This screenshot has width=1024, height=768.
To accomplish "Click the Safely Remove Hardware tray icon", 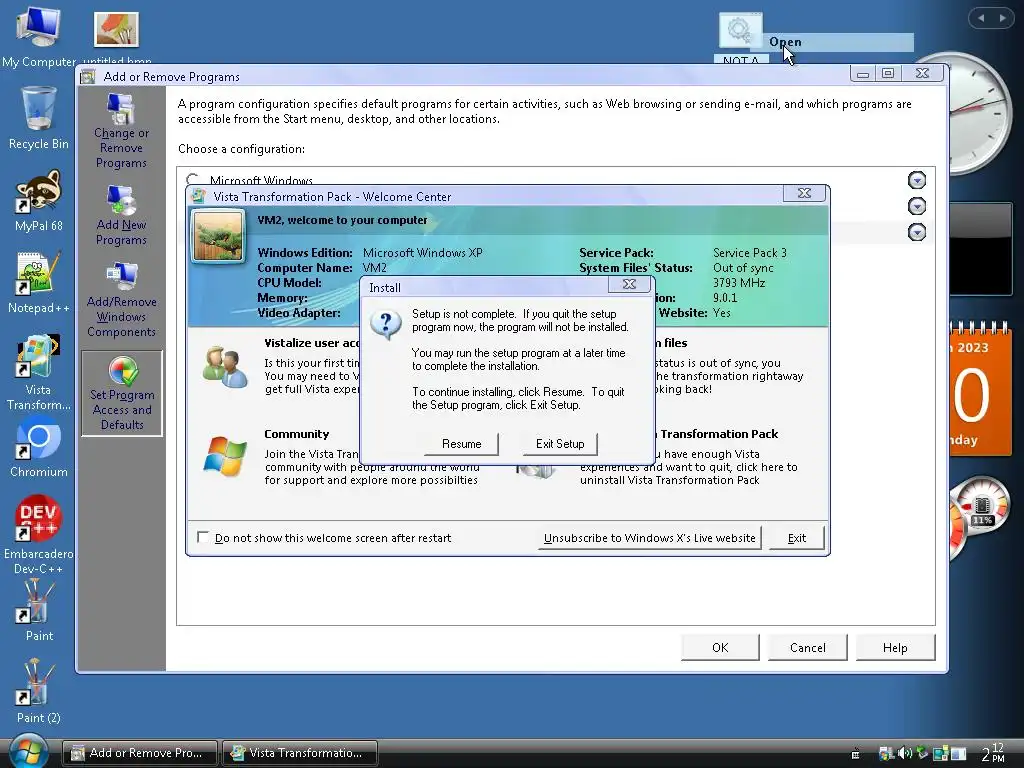I will tap(922, 752).
